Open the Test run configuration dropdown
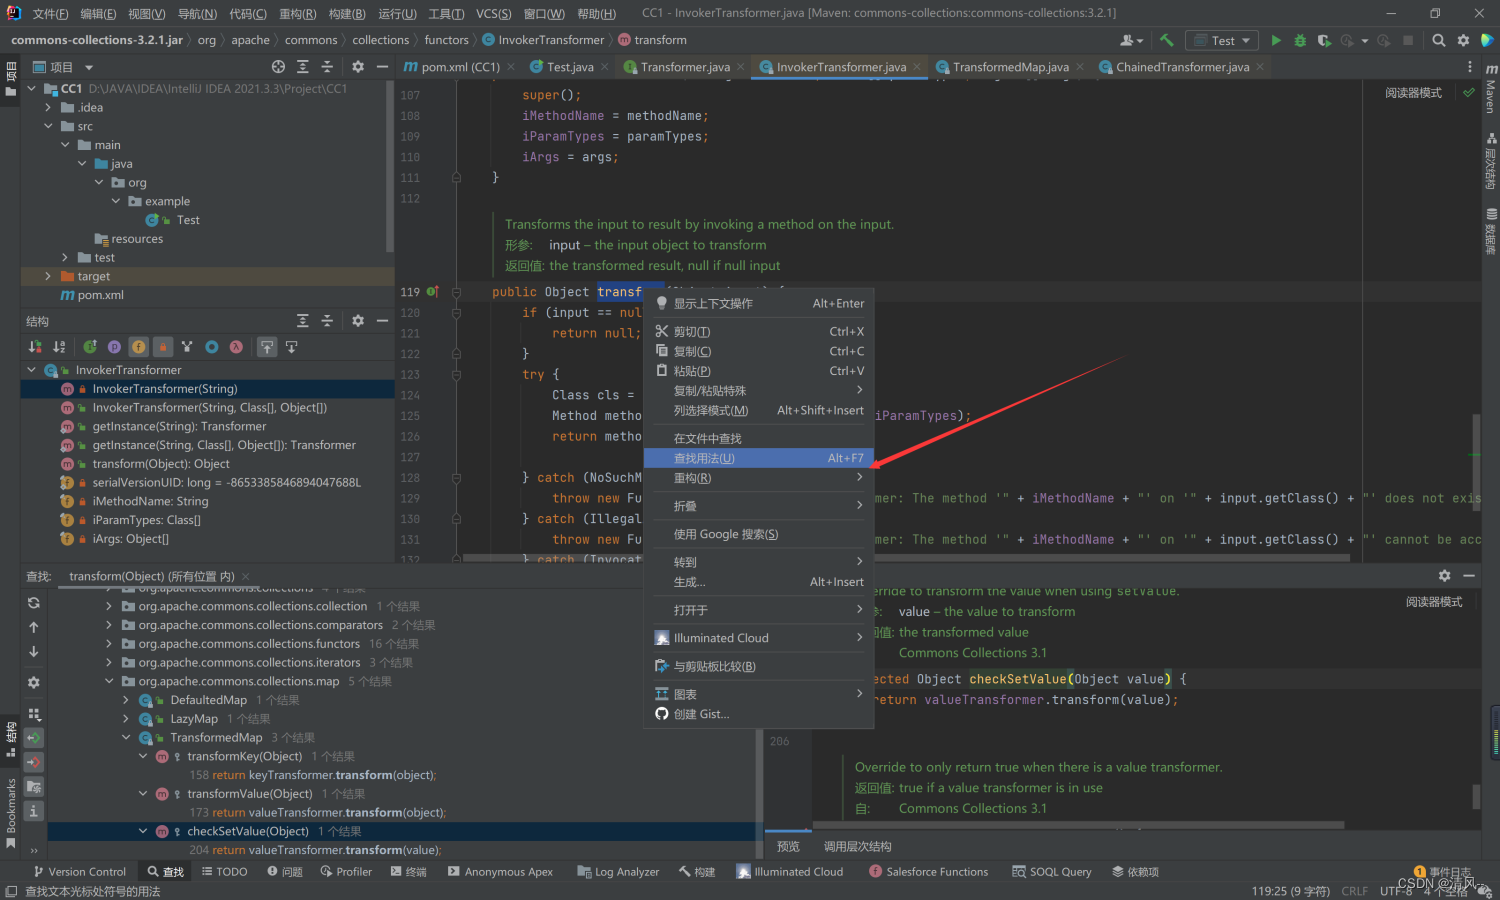1500x900 pixels. click(1221, 40)
